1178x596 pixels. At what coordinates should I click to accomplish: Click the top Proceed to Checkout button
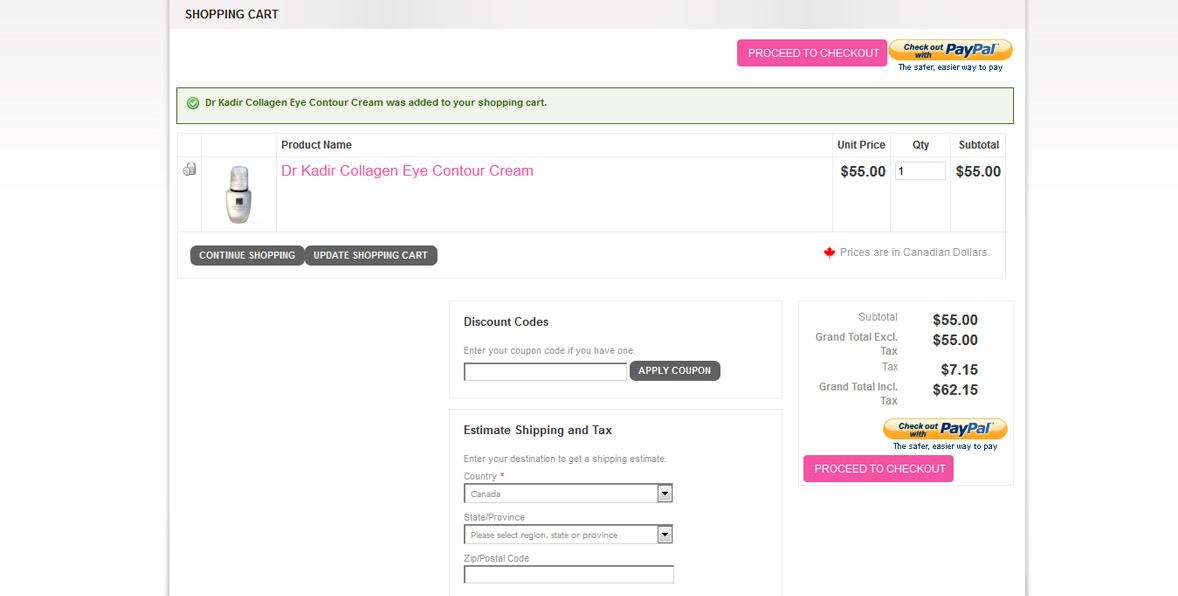click(812, 53)
